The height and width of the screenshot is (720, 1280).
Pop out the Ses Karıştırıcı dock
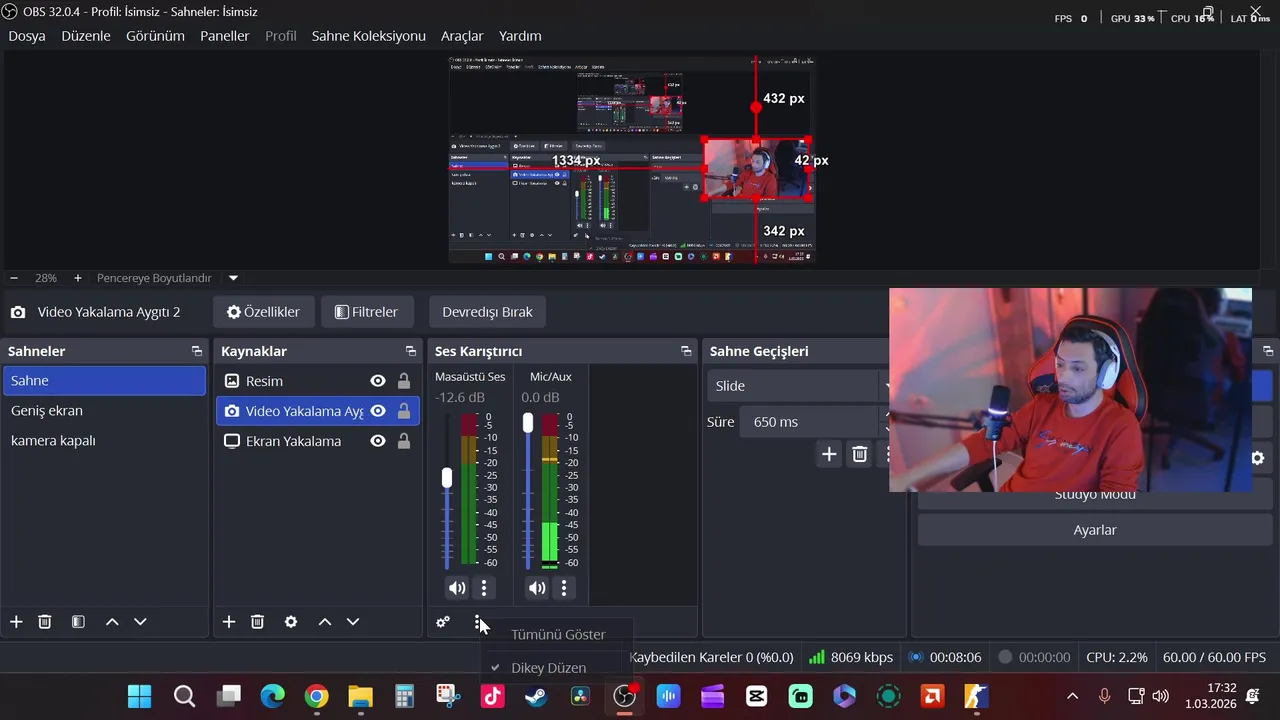[686, 351]
